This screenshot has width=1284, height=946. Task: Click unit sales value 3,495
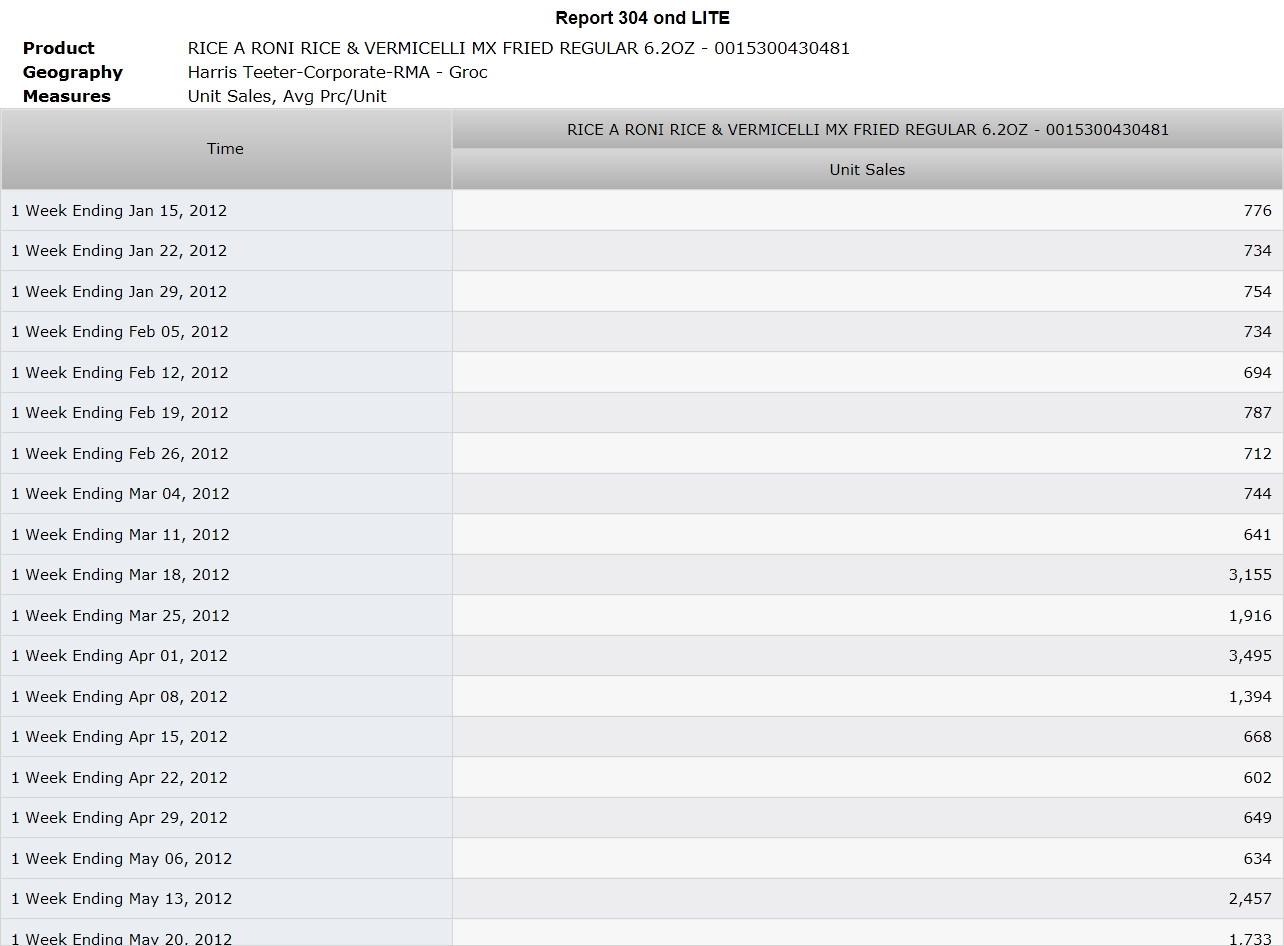tap(1251, 656)
